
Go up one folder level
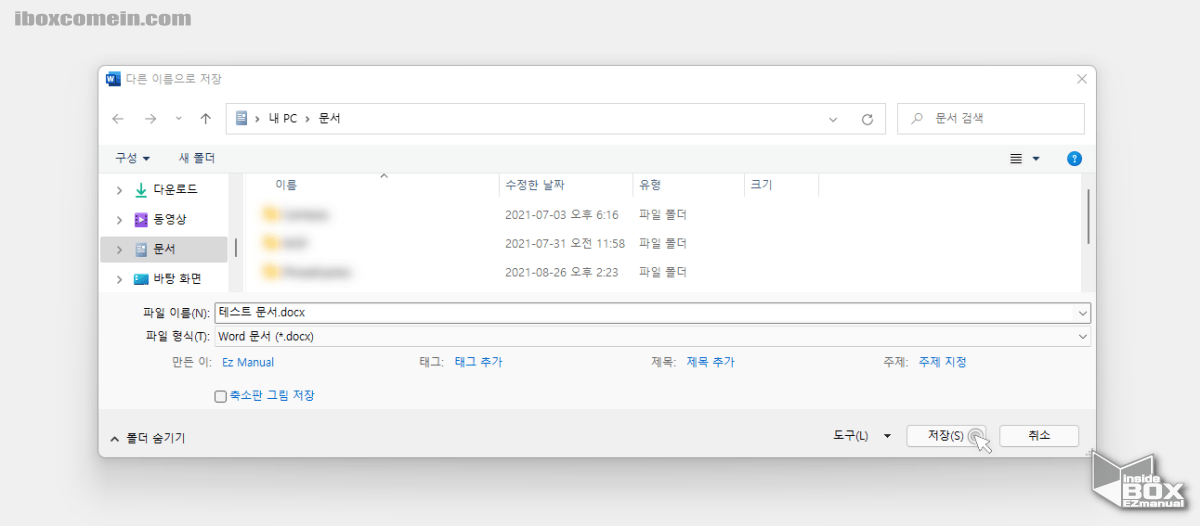click(205, 118)
